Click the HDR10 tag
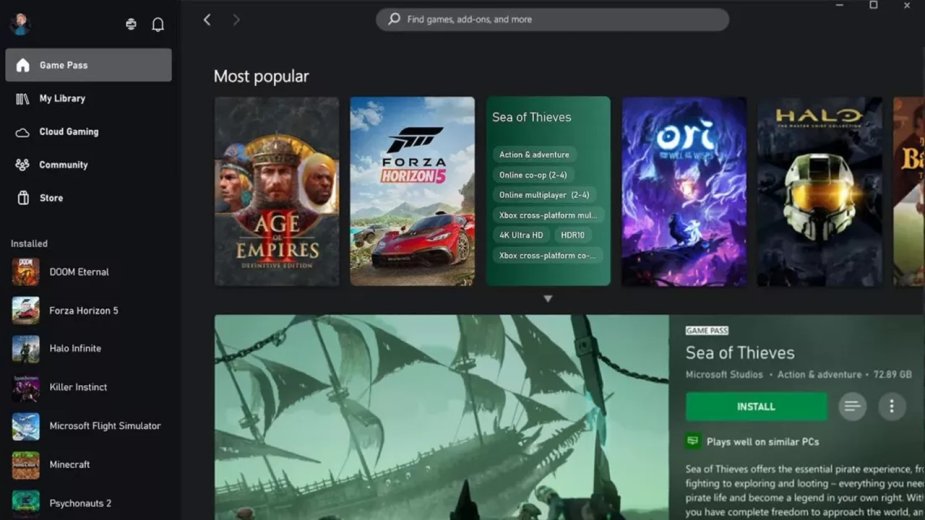This screenshot has width=925, height=520. [x=572, y=235]
